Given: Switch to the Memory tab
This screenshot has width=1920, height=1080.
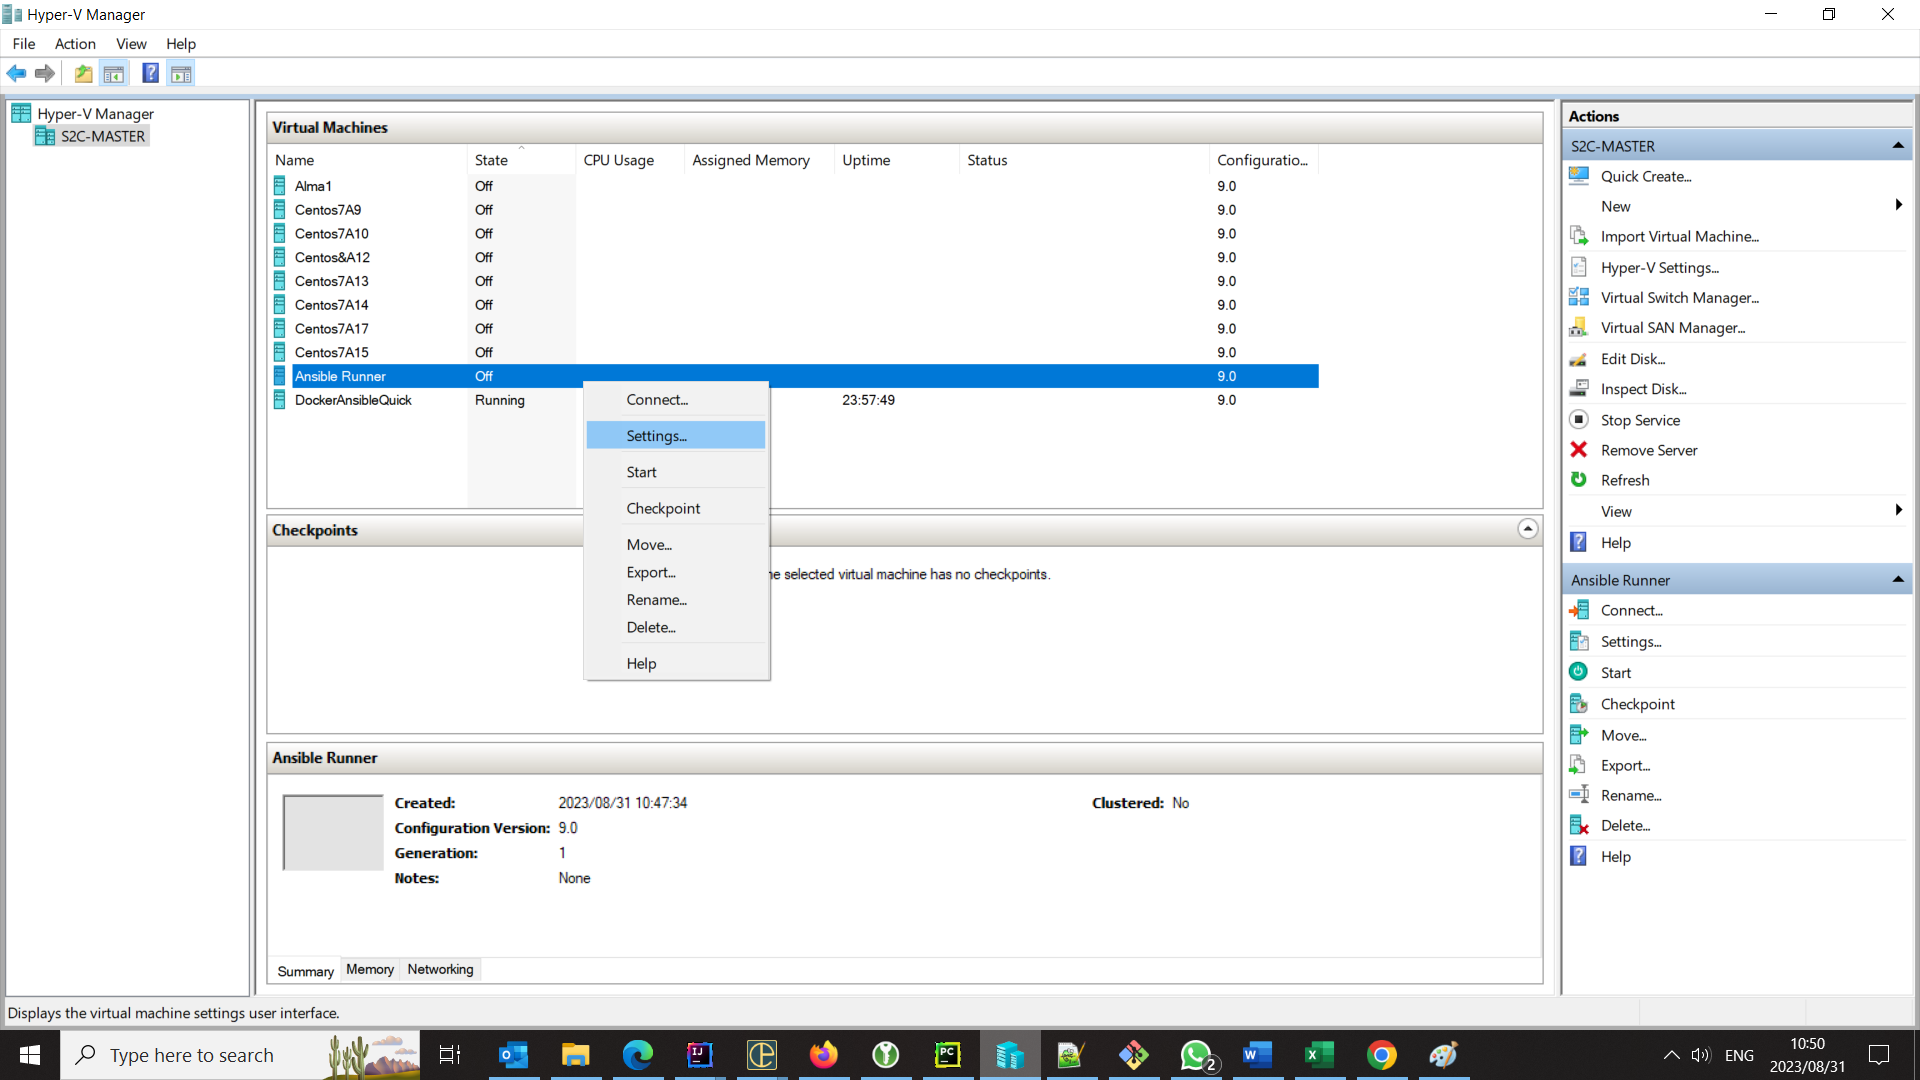Looking at the screenshot, I should [x=369, y=969].
